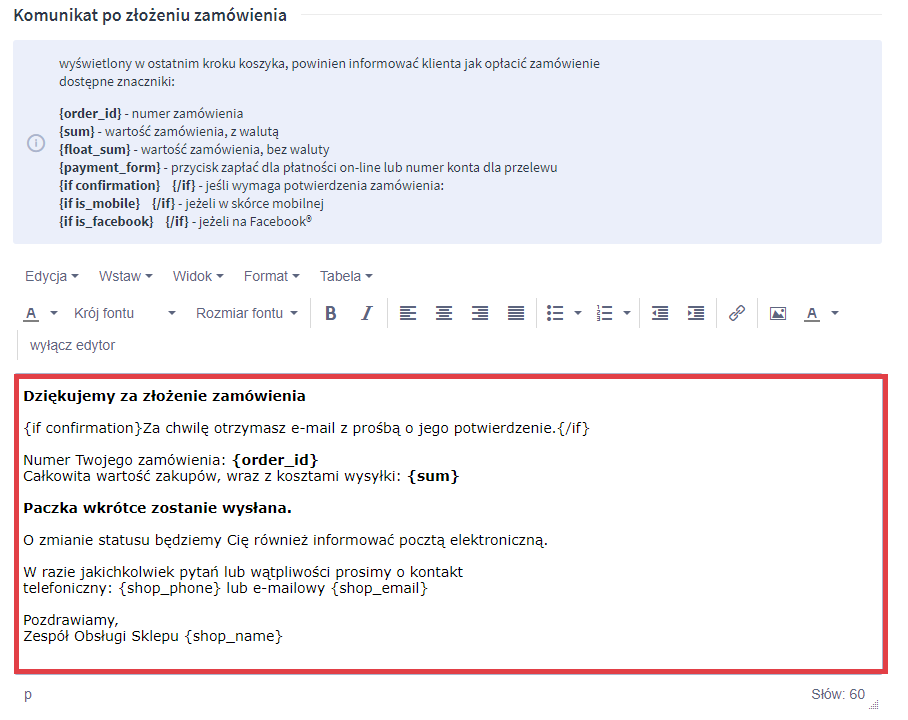Image resolution: width=908 pixels, height=720 pixels.
Task: Decrease indent of paragraph
Action: (660, 313)
